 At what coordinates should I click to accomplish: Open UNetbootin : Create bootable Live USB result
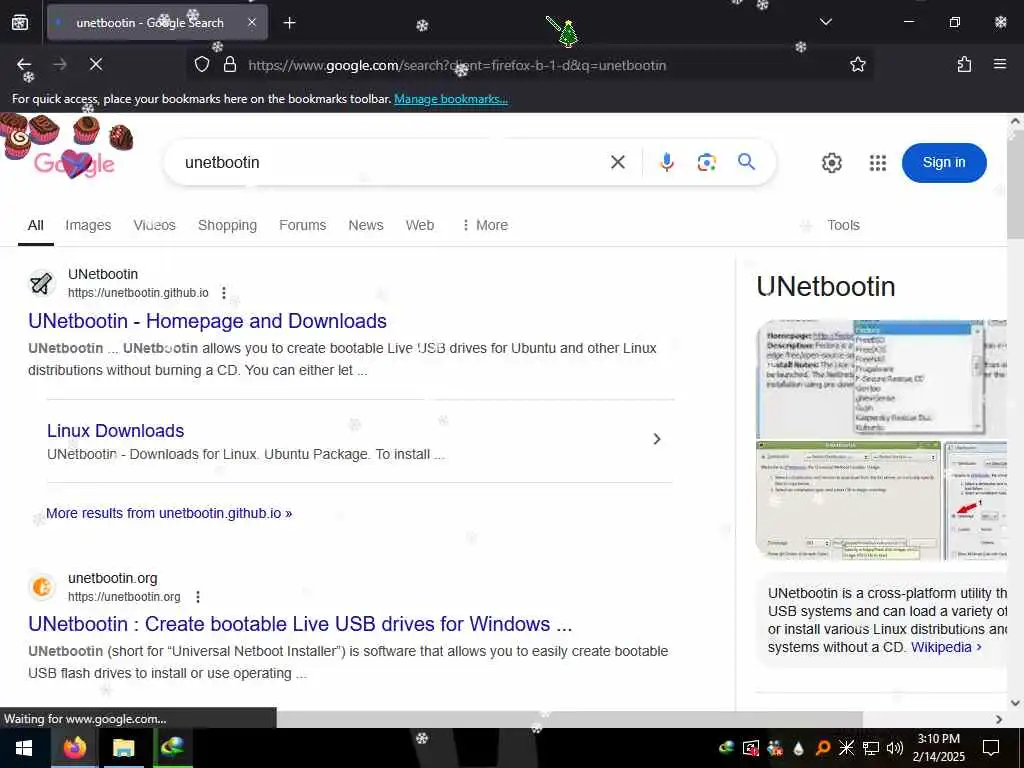click(x=300, y=624)
